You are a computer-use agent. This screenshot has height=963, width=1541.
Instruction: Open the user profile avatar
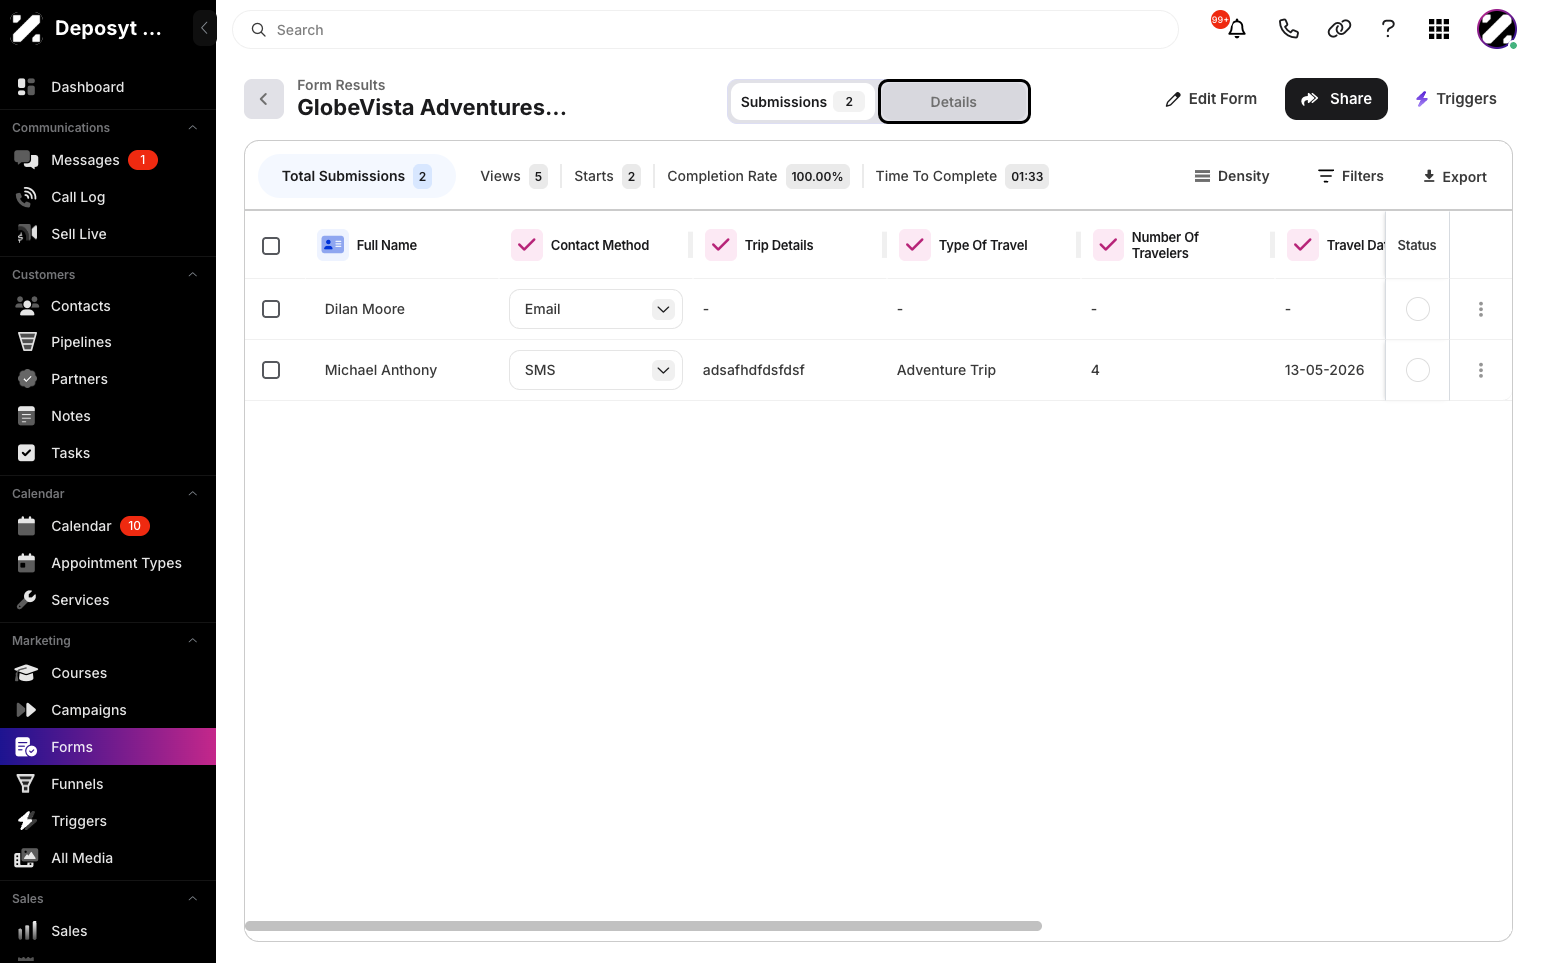pos(1496,29)
